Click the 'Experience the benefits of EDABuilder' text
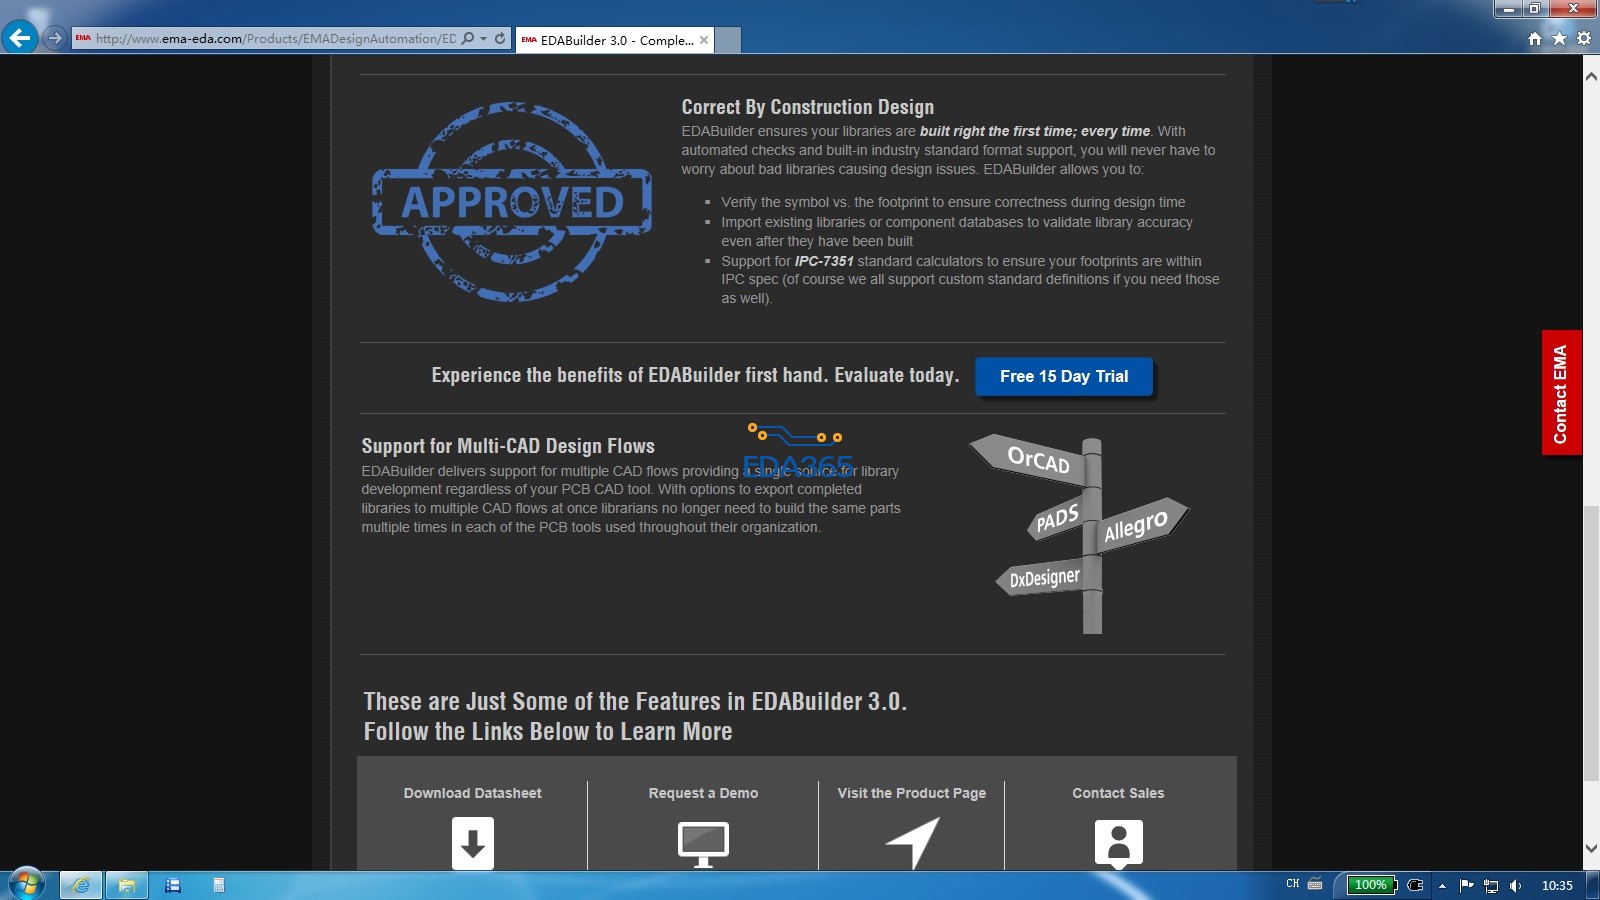This screenshot has height=900, width=1600. pos(695,375)
